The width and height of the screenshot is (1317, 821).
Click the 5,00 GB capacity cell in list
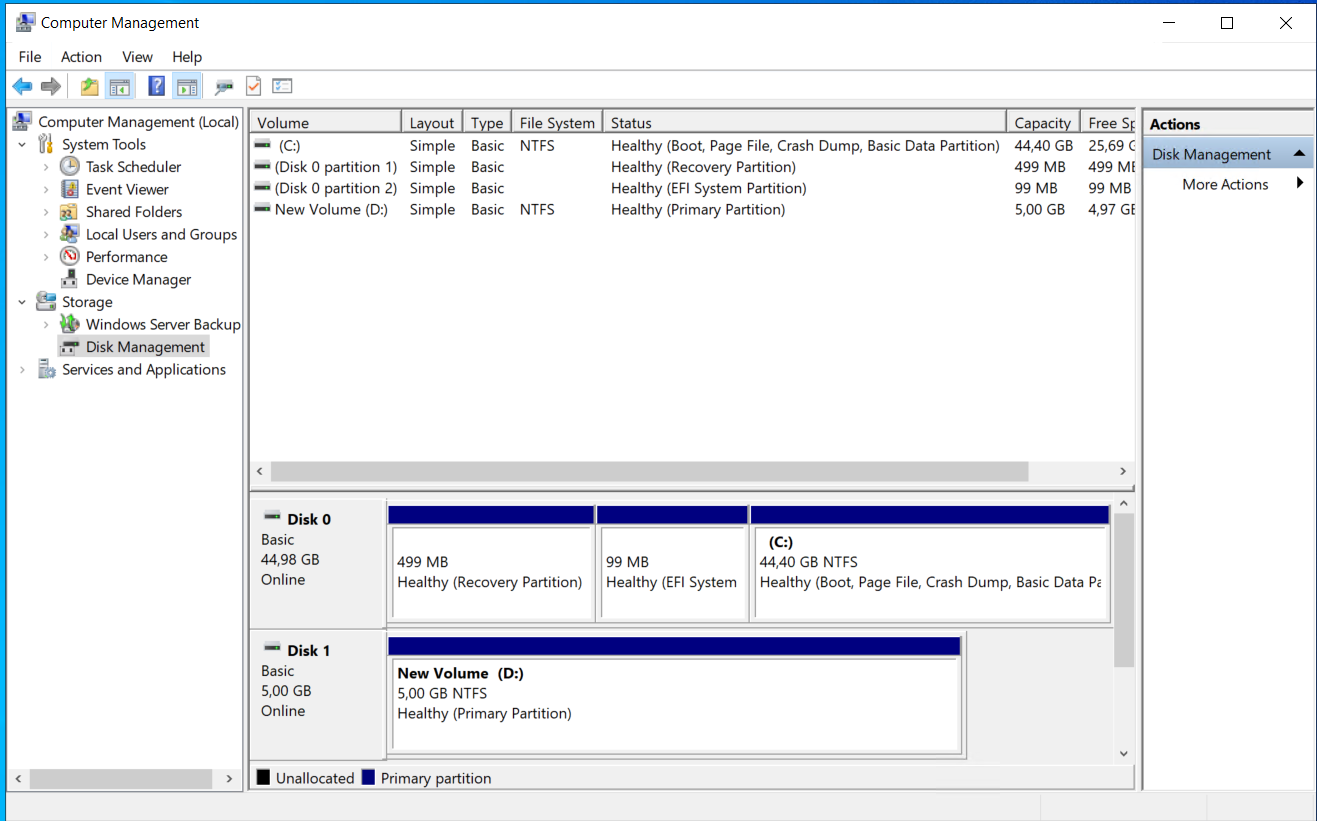1039,210
